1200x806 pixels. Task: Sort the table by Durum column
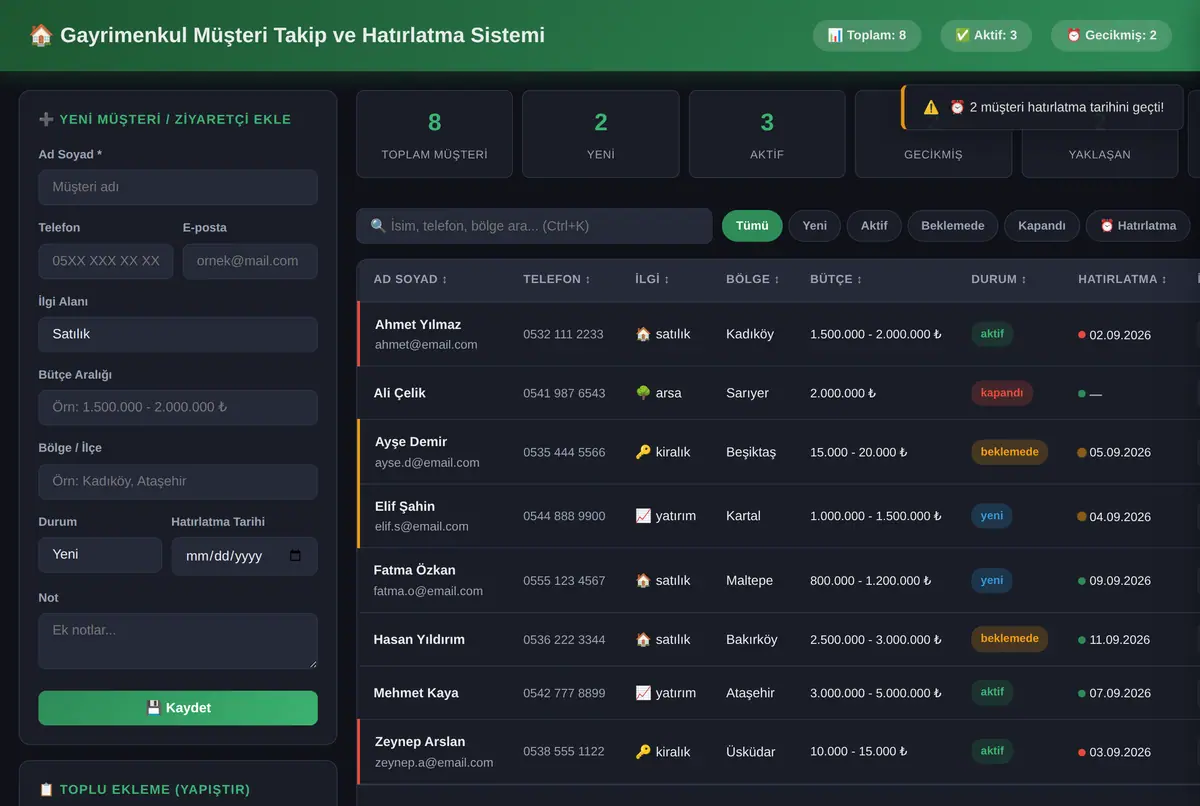click(1000, 279)
